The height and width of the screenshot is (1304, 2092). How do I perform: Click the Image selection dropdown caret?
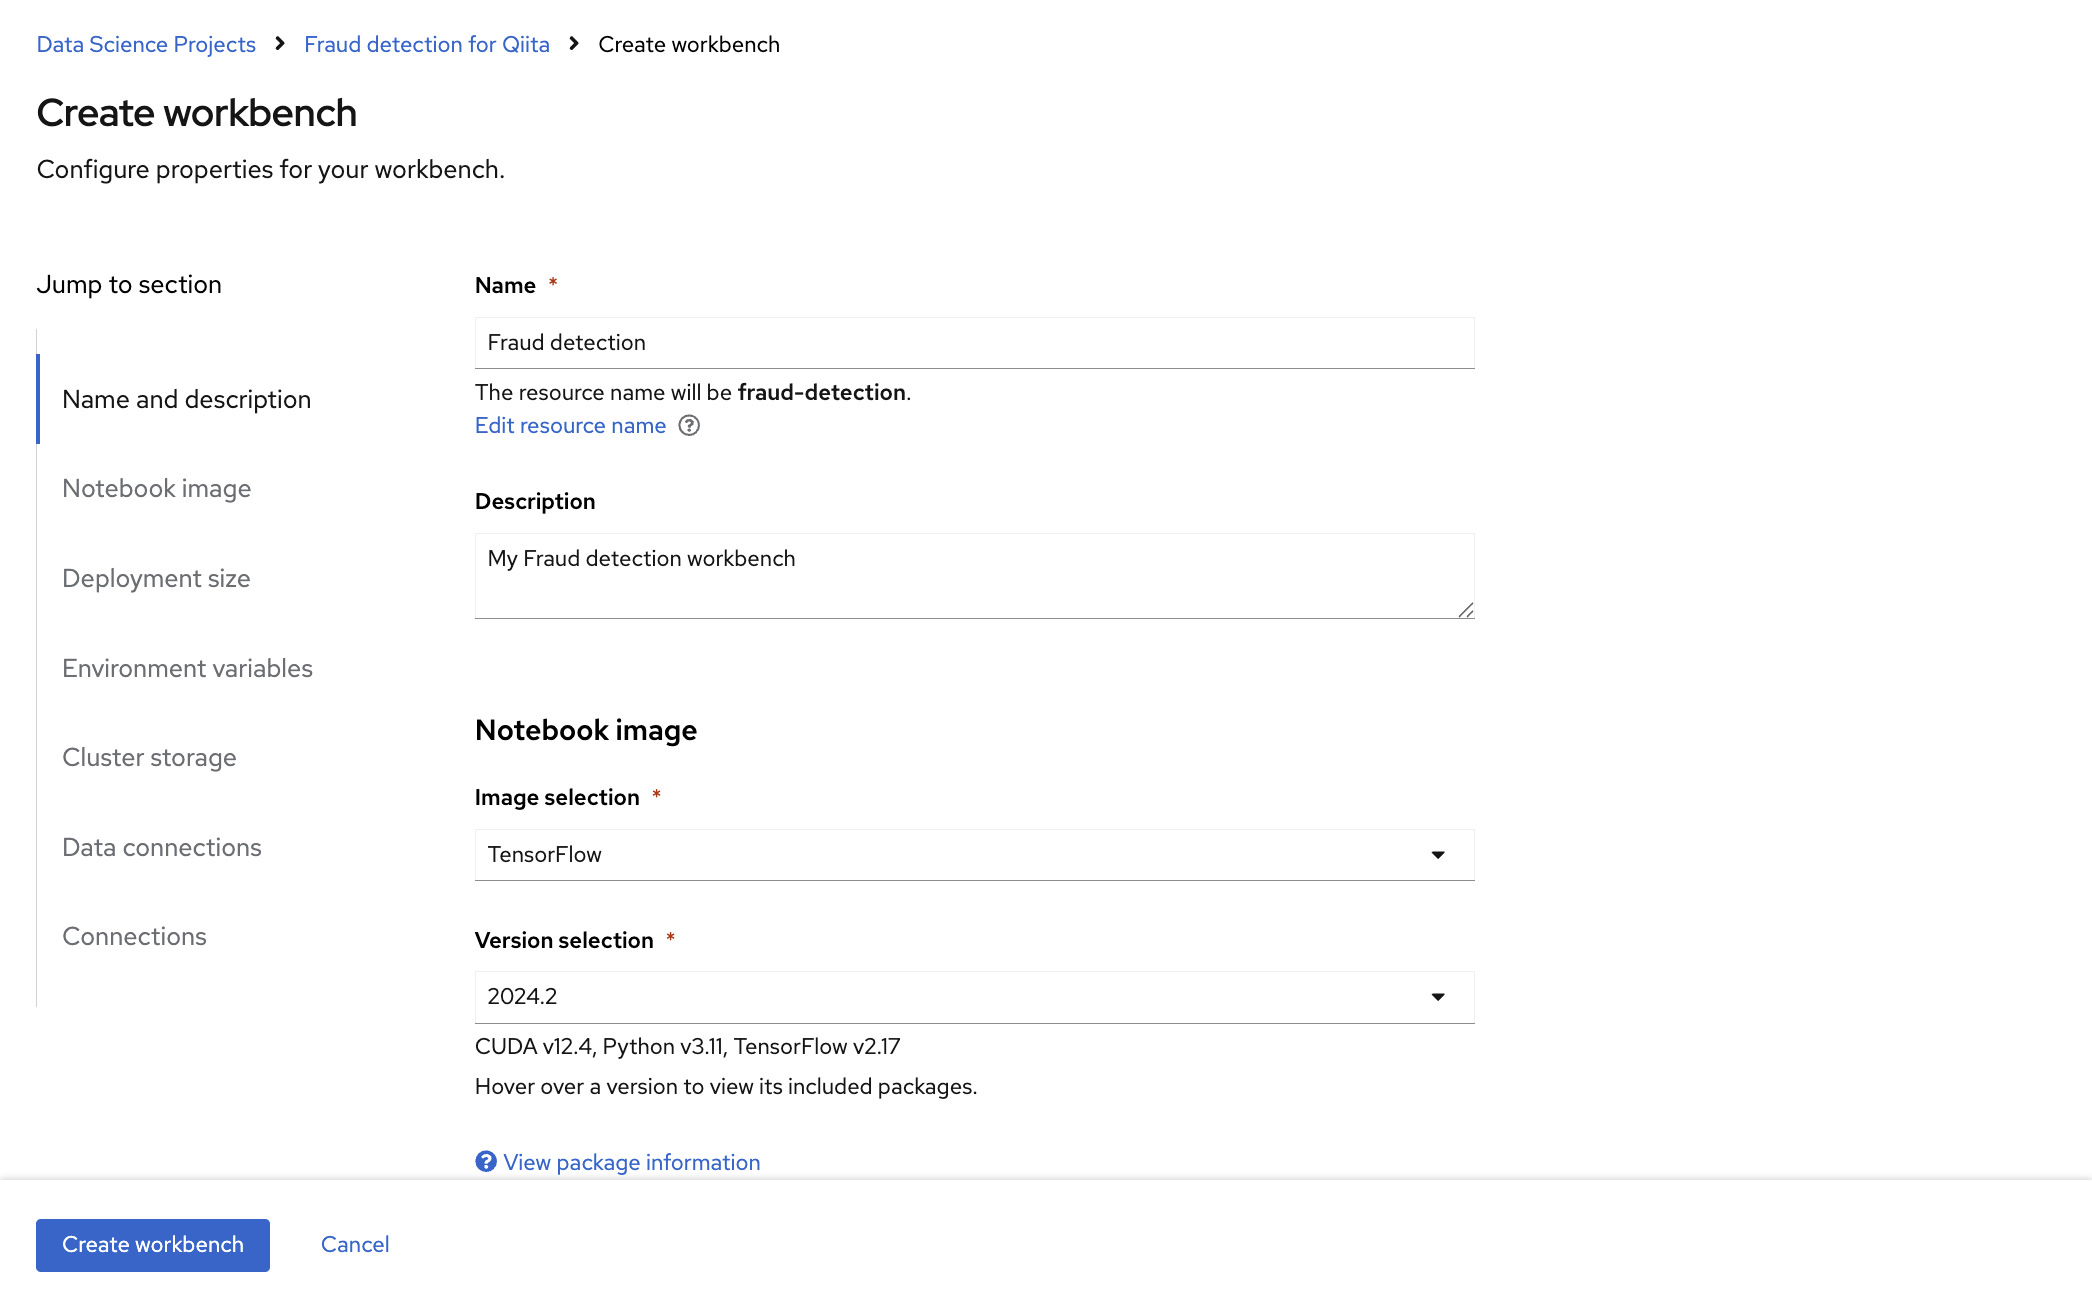[1437, 855]
